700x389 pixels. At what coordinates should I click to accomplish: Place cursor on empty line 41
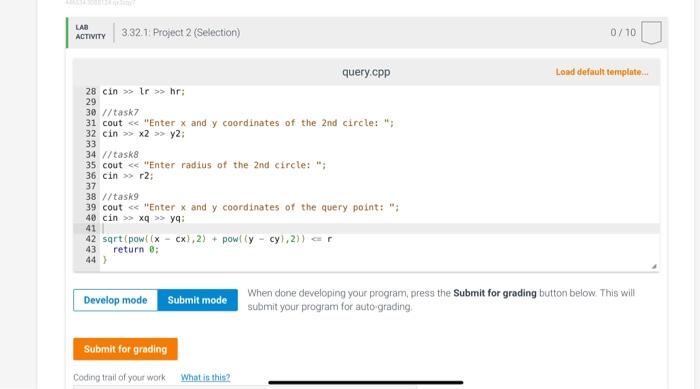[x=379, y=229]
